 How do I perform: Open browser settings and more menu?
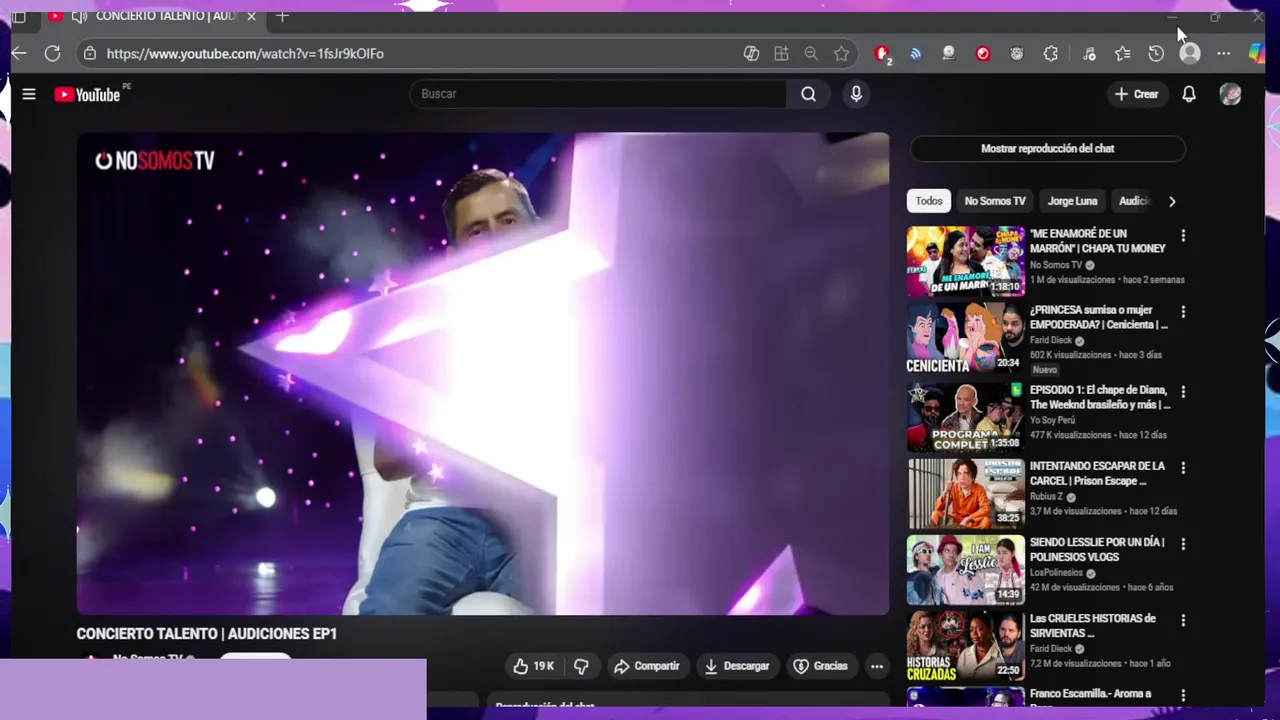[x=1223, y=54]
